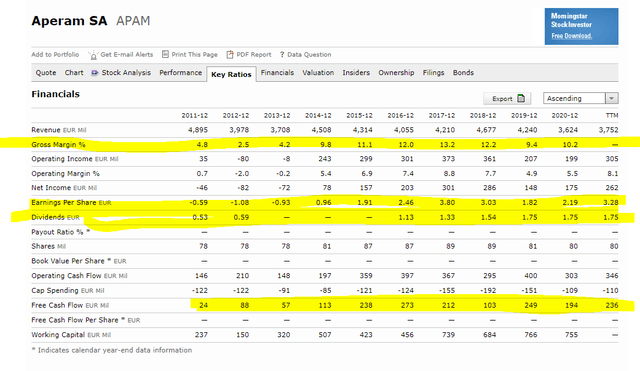
Task: Click the Free Download link in the ad
Action: [571, 36]
